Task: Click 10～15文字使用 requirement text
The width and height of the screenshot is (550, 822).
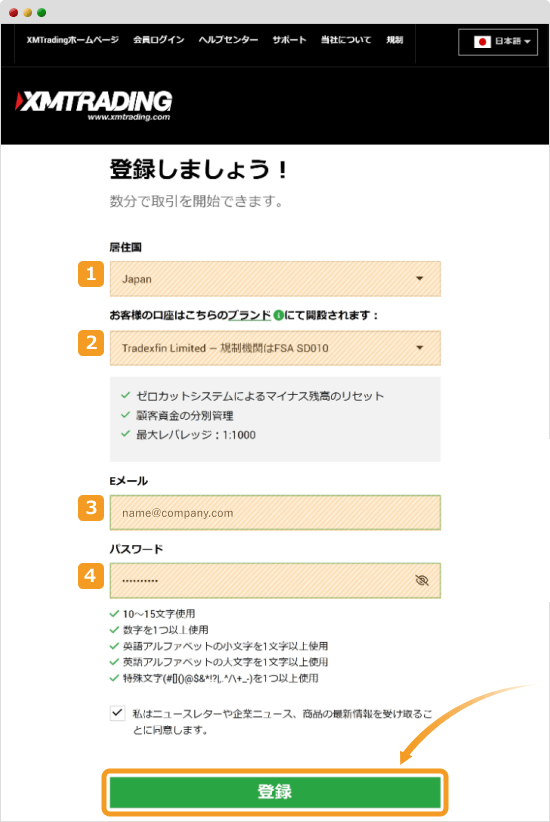Action: click(159, 613)
